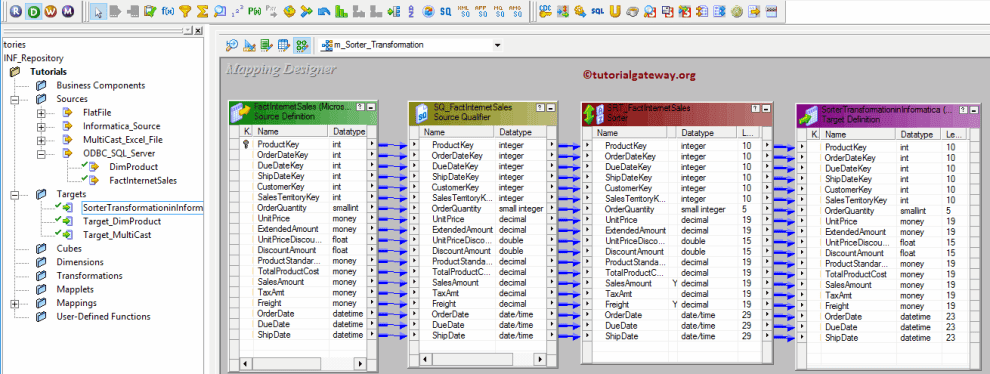The image size is (990, 374).
Task: Select the pointer arrow tool
Action: pyautogui.click(x=98, y=11)
